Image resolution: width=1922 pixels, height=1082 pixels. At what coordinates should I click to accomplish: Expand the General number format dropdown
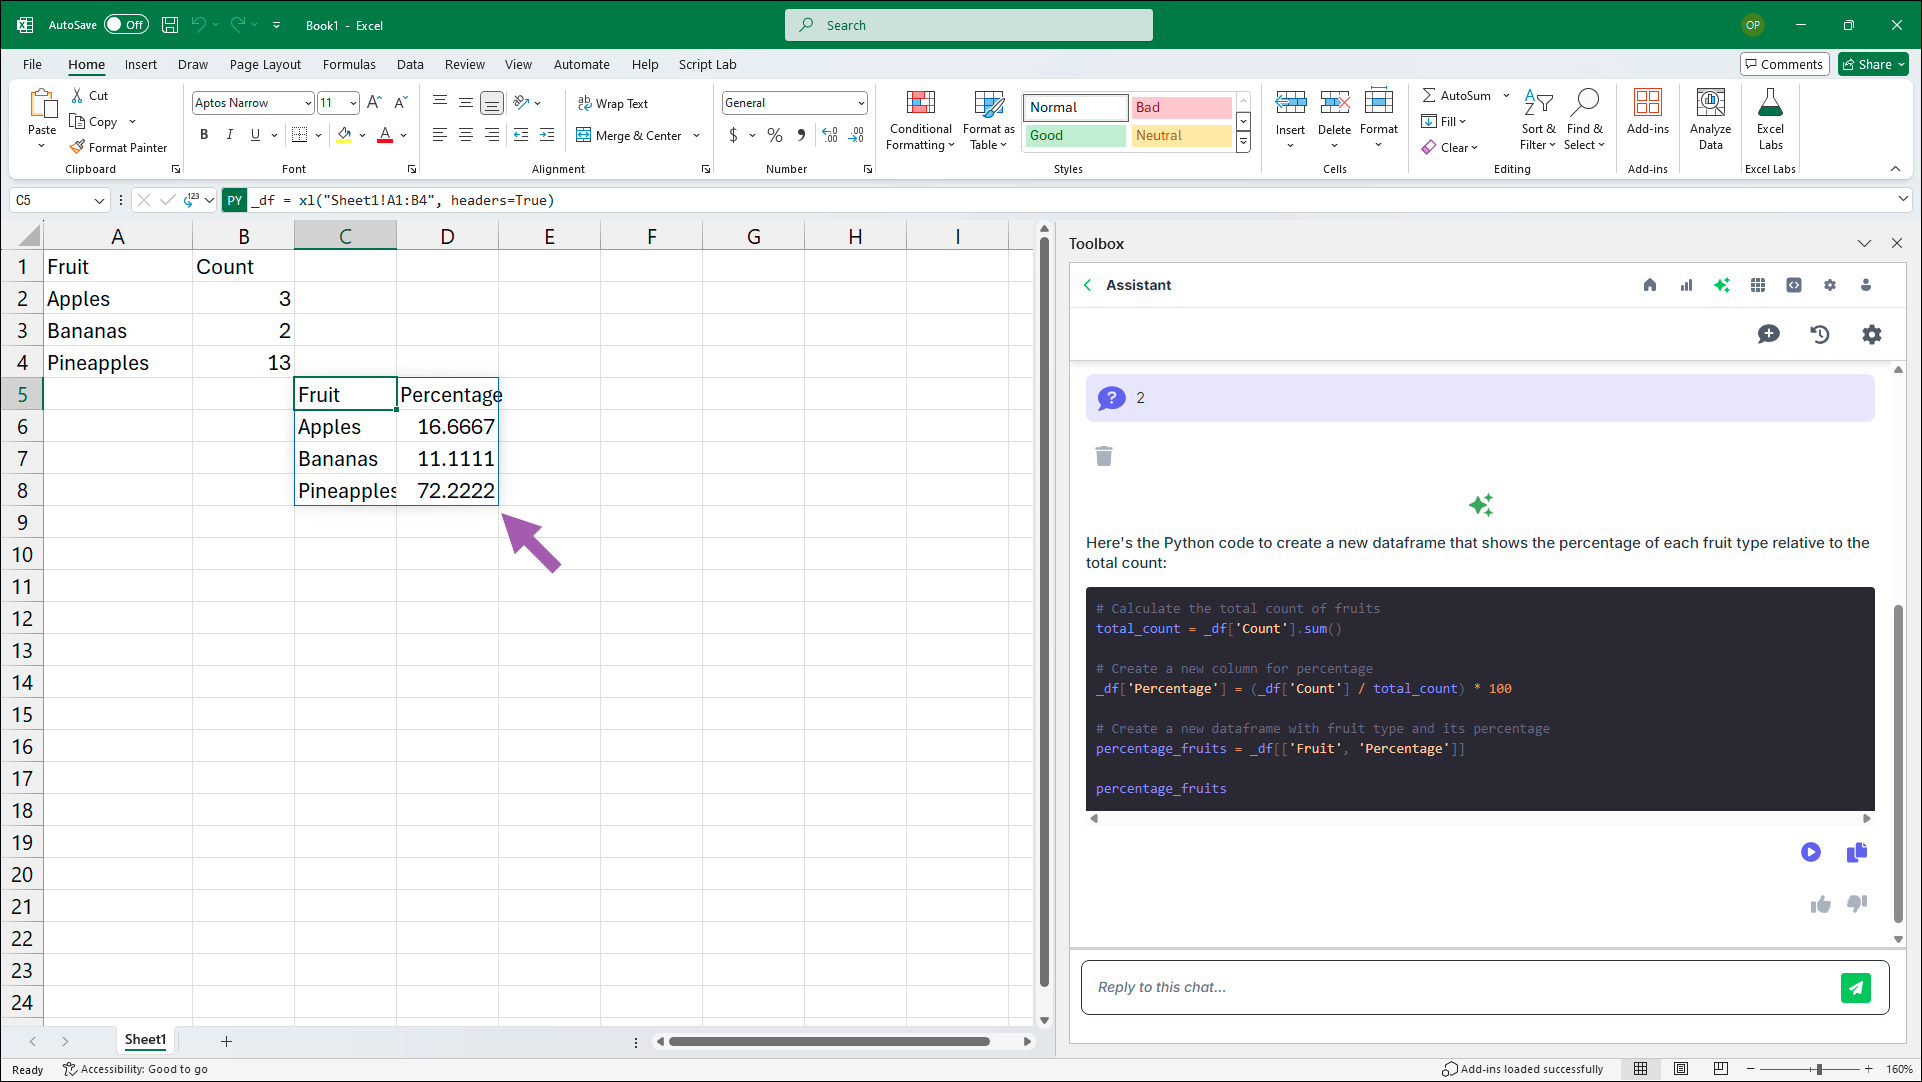coord(860,103)
